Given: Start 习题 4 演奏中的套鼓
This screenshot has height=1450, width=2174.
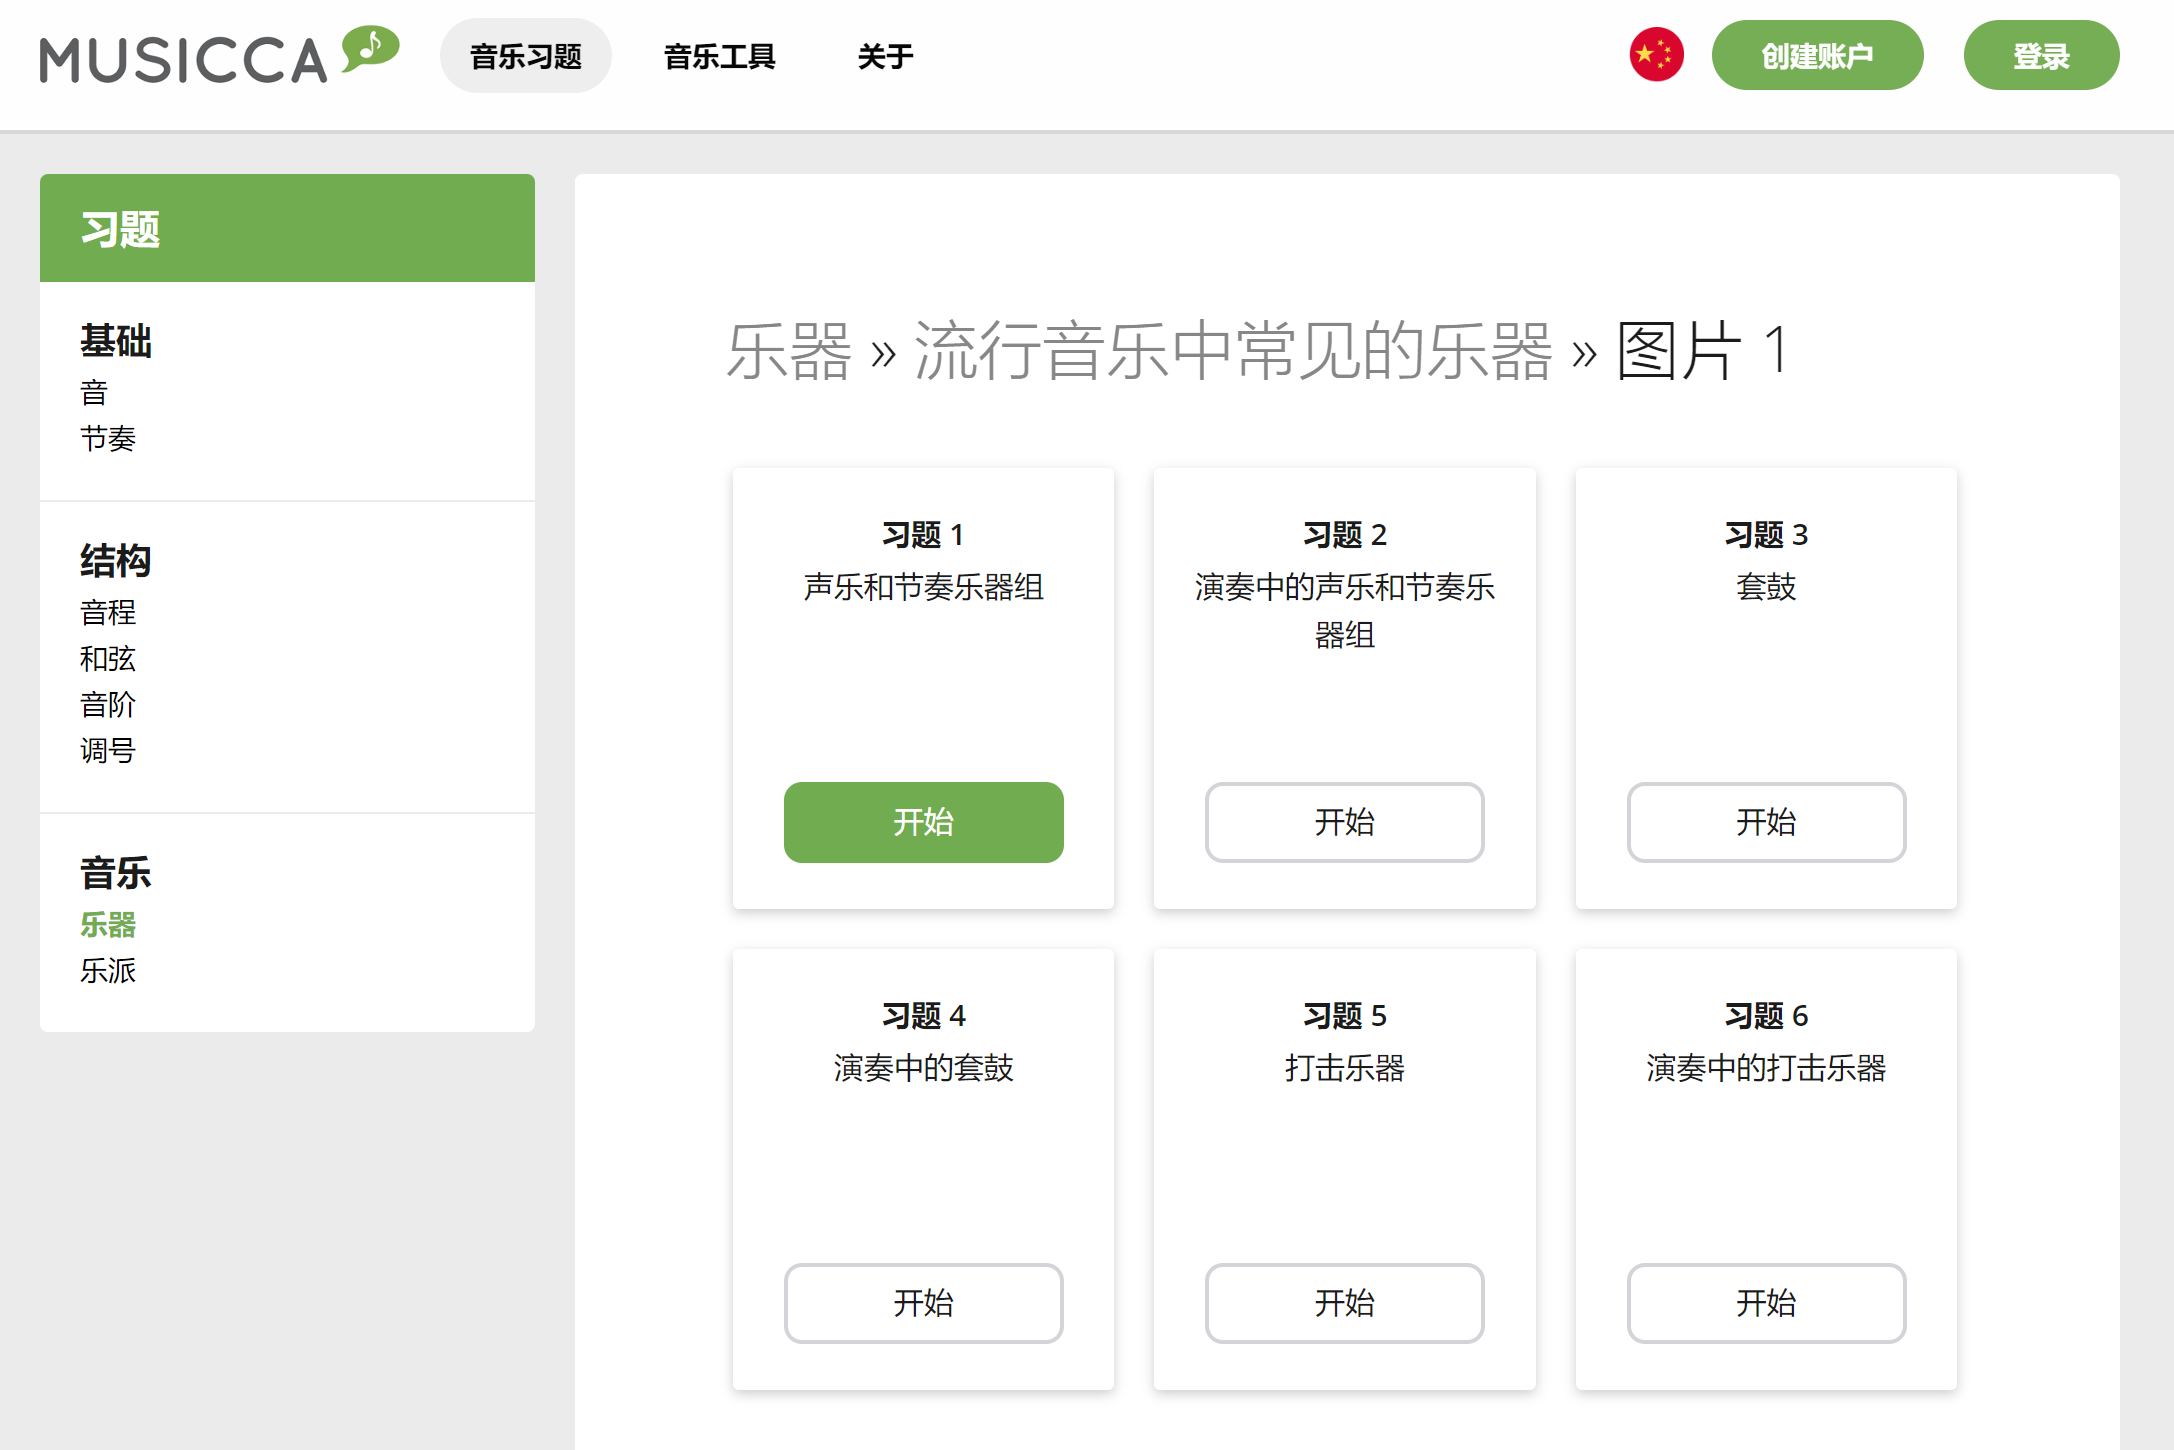Looking at the screenshot, I should [x=922, y=1303].
